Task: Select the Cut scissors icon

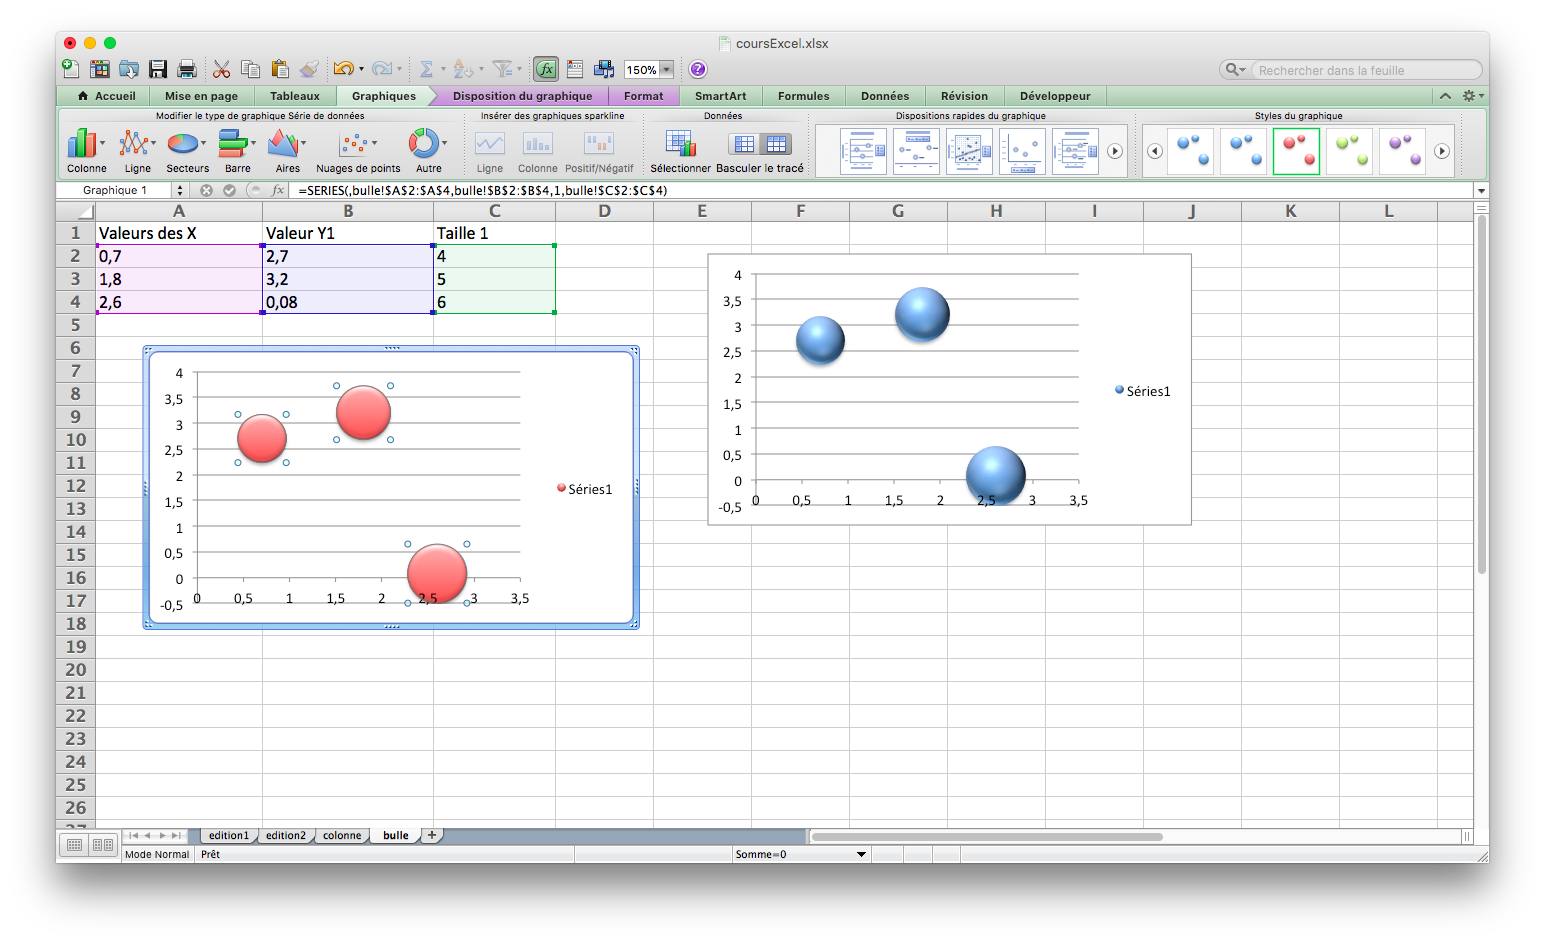Action: pyautogui.click(x=222, y=69)
